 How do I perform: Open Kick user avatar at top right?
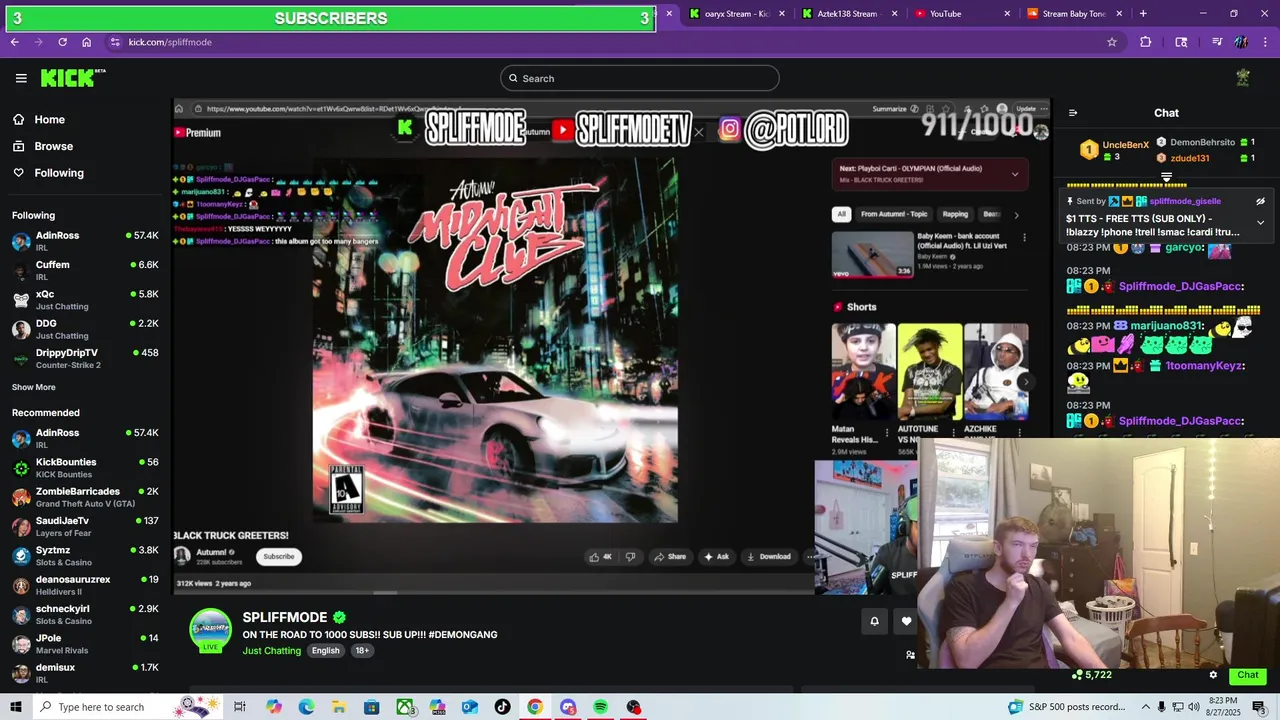(x=1243, y=78)
